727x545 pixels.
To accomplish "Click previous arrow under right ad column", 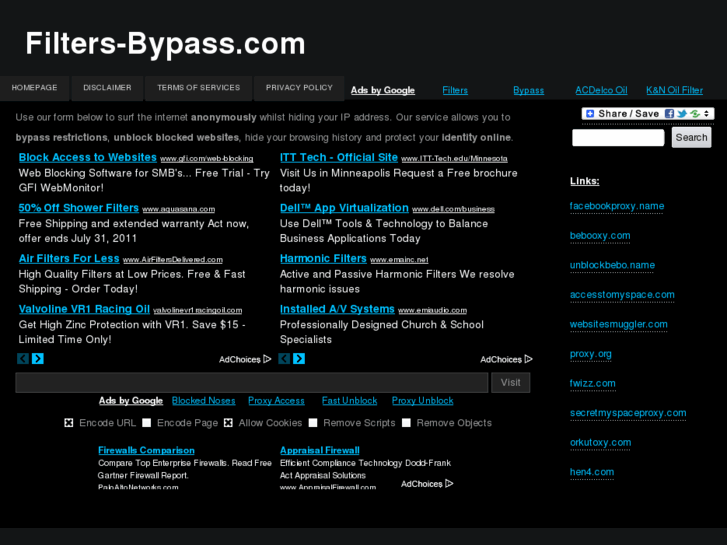I will [x=284, y=359].
